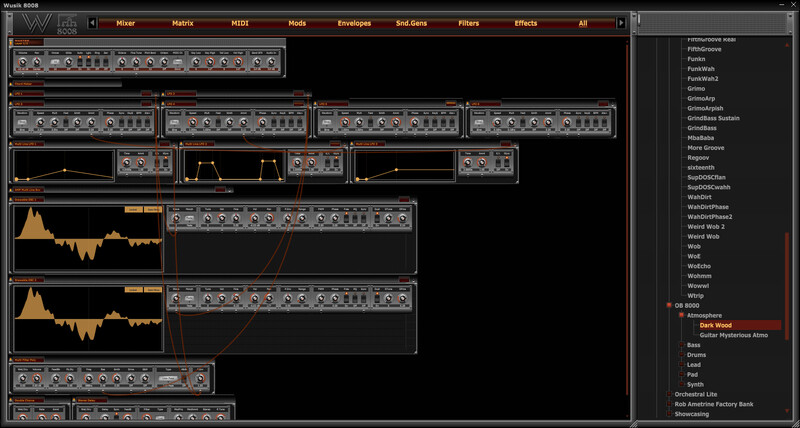Collapse the OB 8000 bank folder
Screen dimensions: 800x428
(x=669, y=305)
